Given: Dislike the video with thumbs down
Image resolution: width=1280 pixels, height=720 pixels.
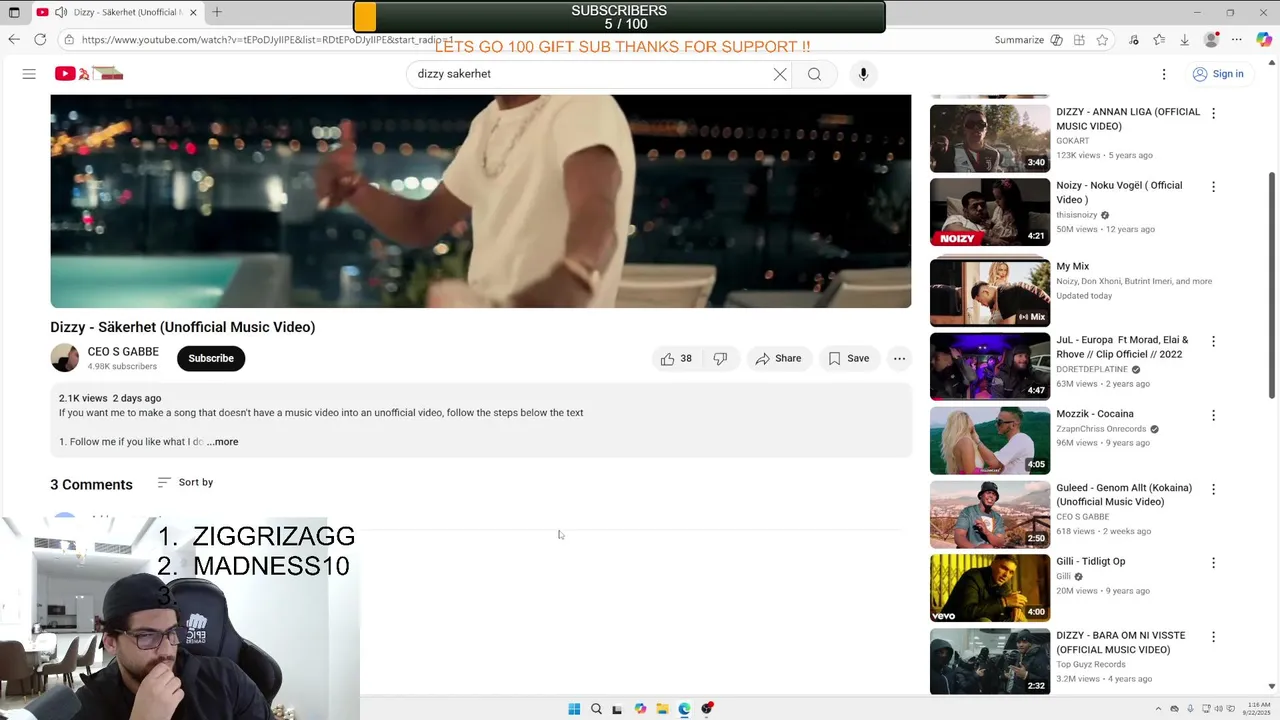Looking at the screenshot, I should click(720, 358).
